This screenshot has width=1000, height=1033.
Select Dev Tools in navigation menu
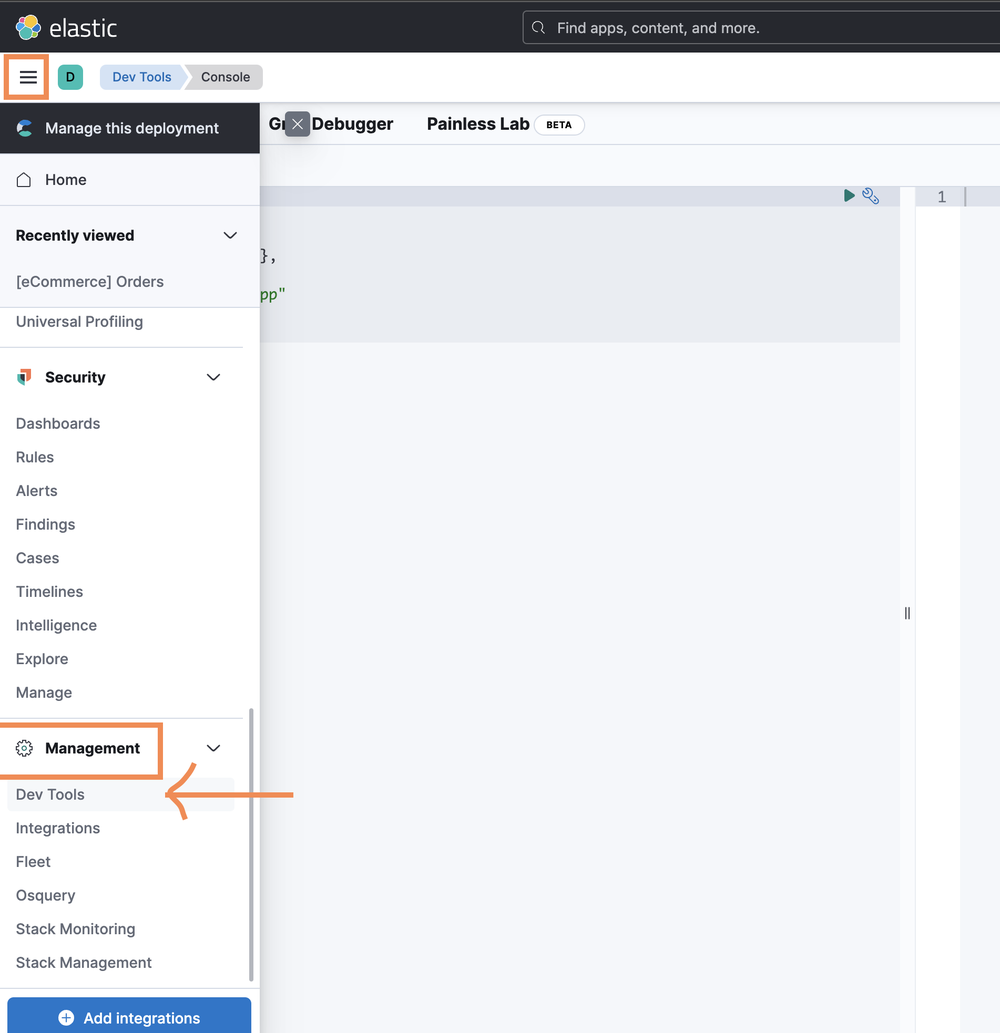point(50,794)
